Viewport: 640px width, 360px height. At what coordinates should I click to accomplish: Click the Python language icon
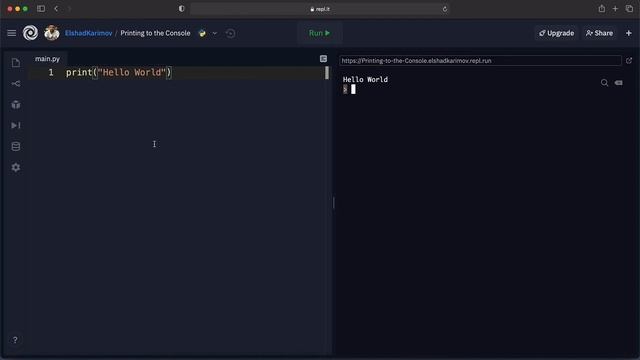pos(202,33)
